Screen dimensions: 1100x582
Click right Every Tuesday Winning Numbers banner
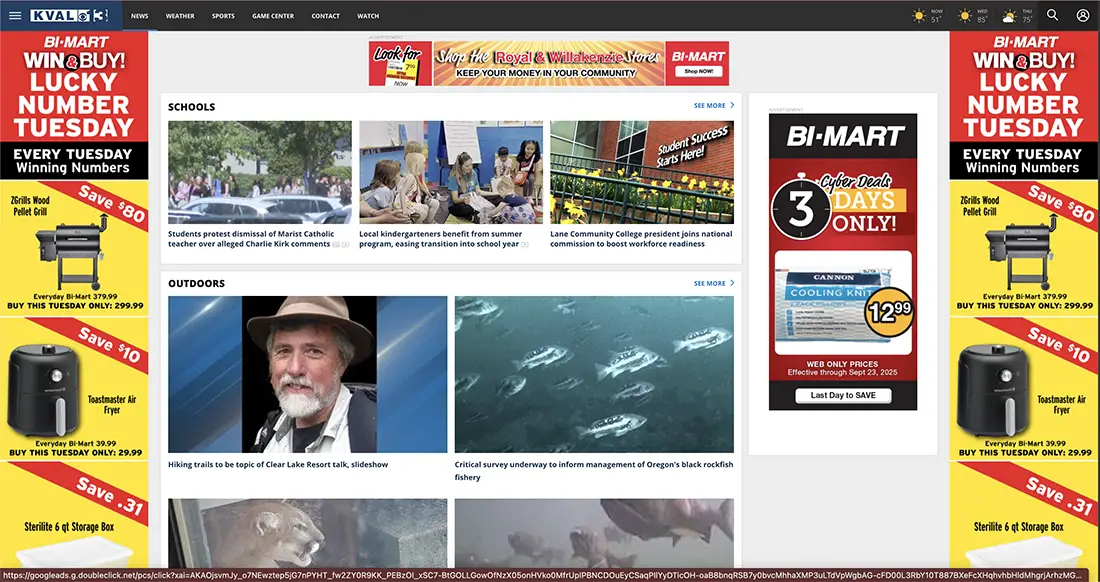pyautogui.click(x=1024, y=161)
